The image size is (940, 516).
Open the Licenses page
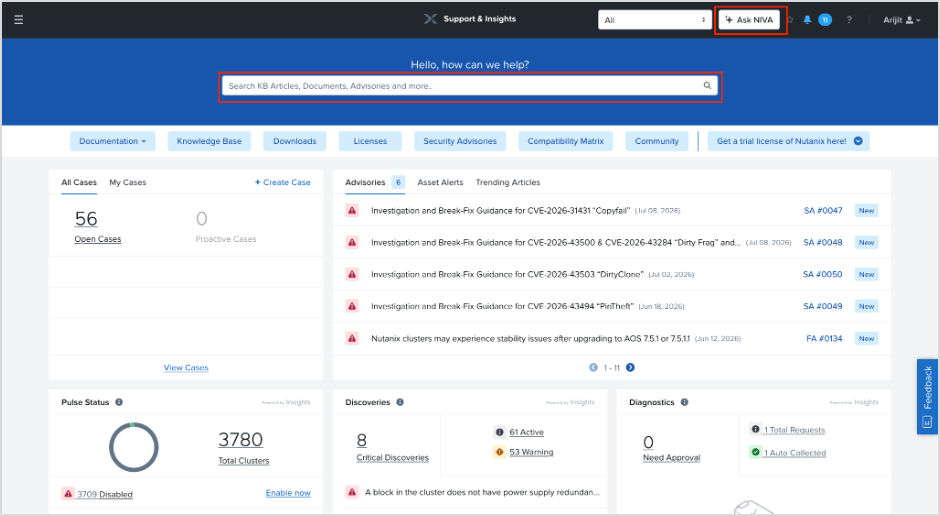370,141
